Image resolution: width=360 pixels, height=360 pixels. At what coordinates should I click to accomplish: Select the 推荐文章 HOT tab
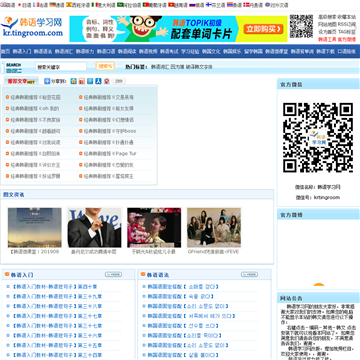coord(21,81)
